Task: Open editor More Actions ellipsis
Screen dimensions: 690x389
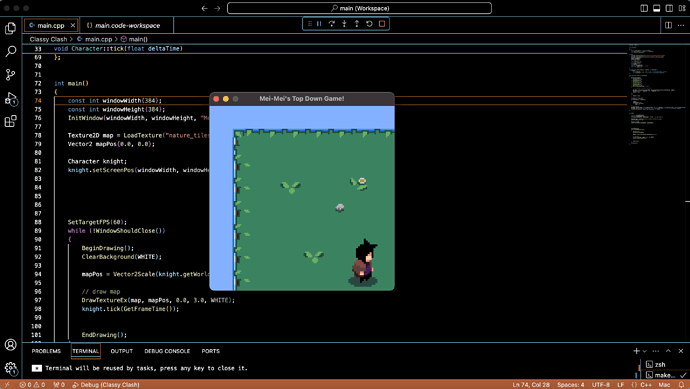Action: 681,25
